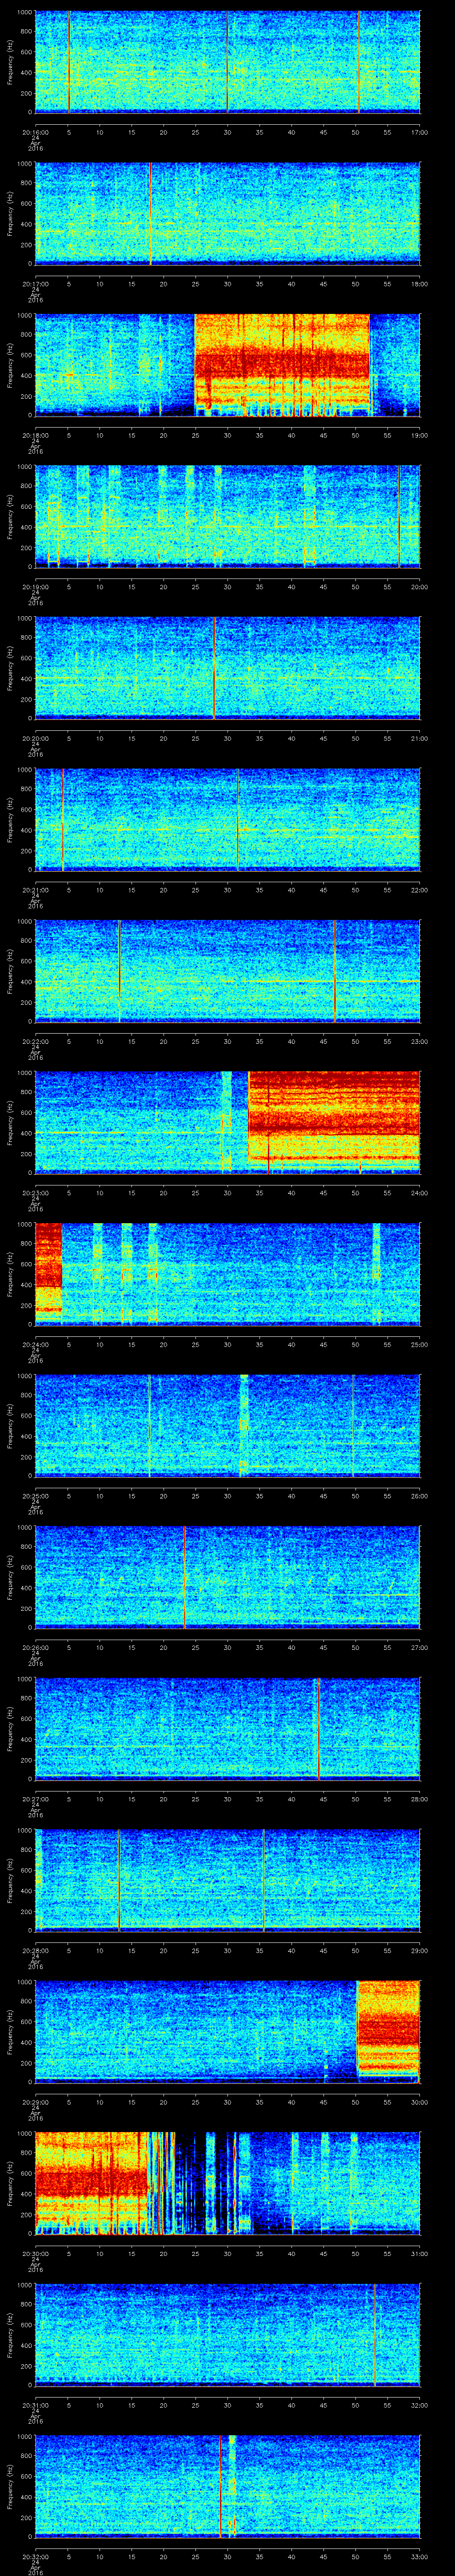Click the 20:32:00 start time label
455x2576 pixels.
pos(35,2557)
